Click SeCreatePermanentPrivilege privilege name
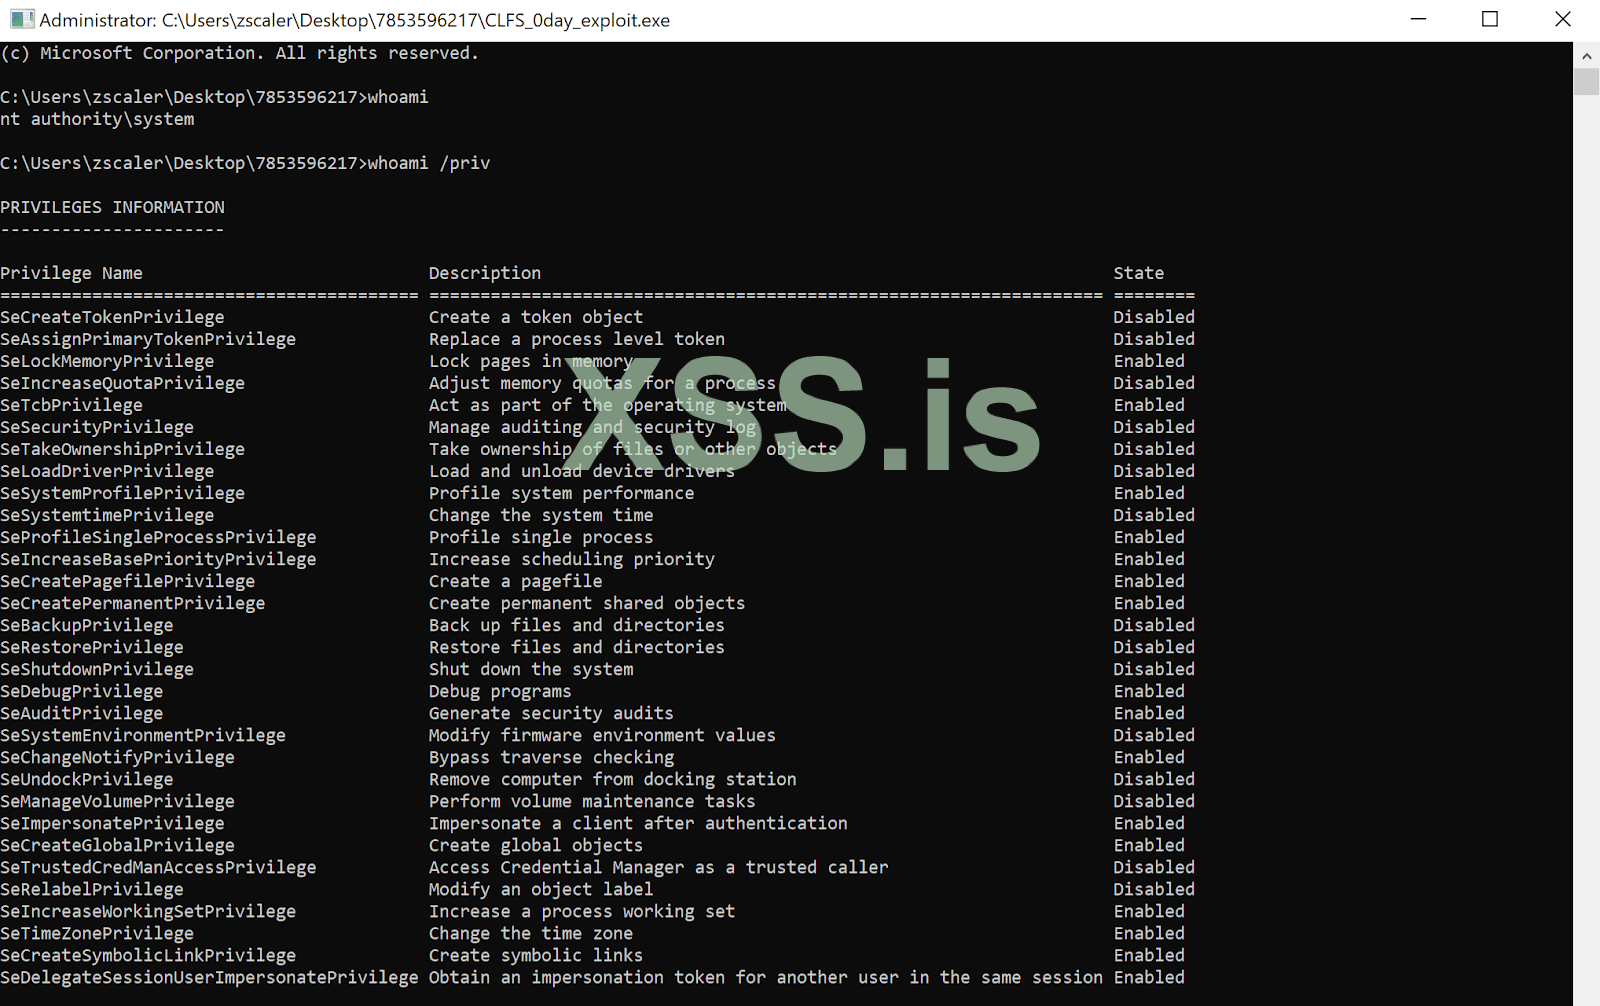 coord(132,603)
